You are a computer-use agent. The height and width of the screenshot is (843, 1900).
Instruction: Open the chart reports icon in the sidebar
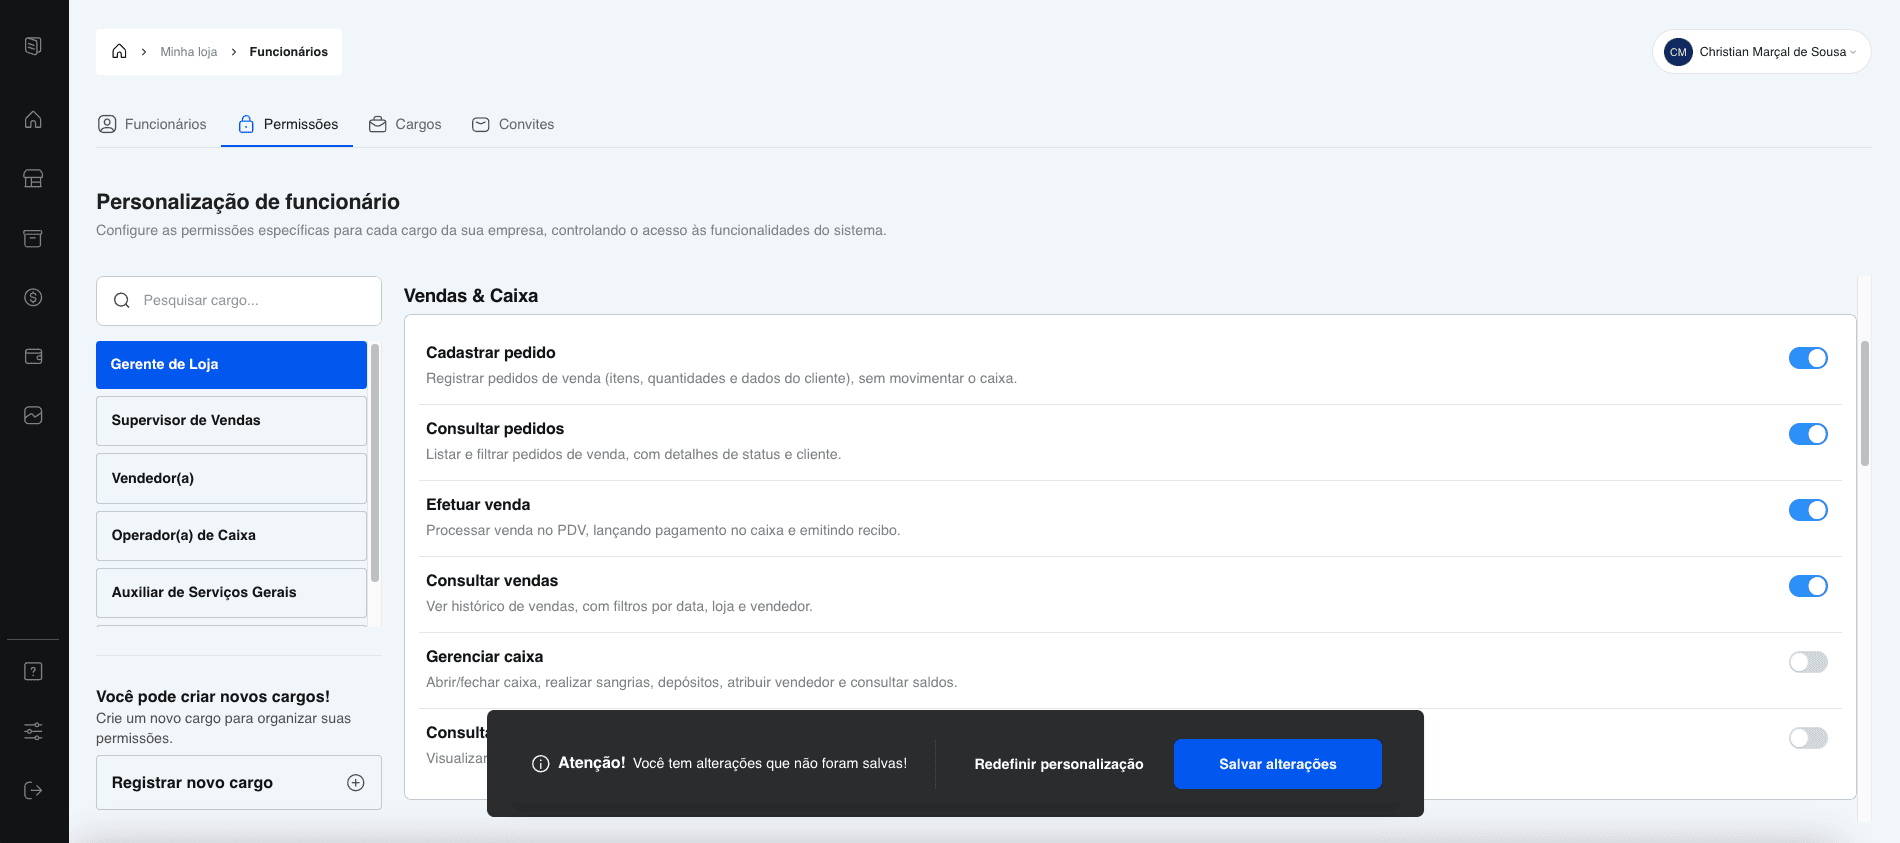tap(33, 415)
